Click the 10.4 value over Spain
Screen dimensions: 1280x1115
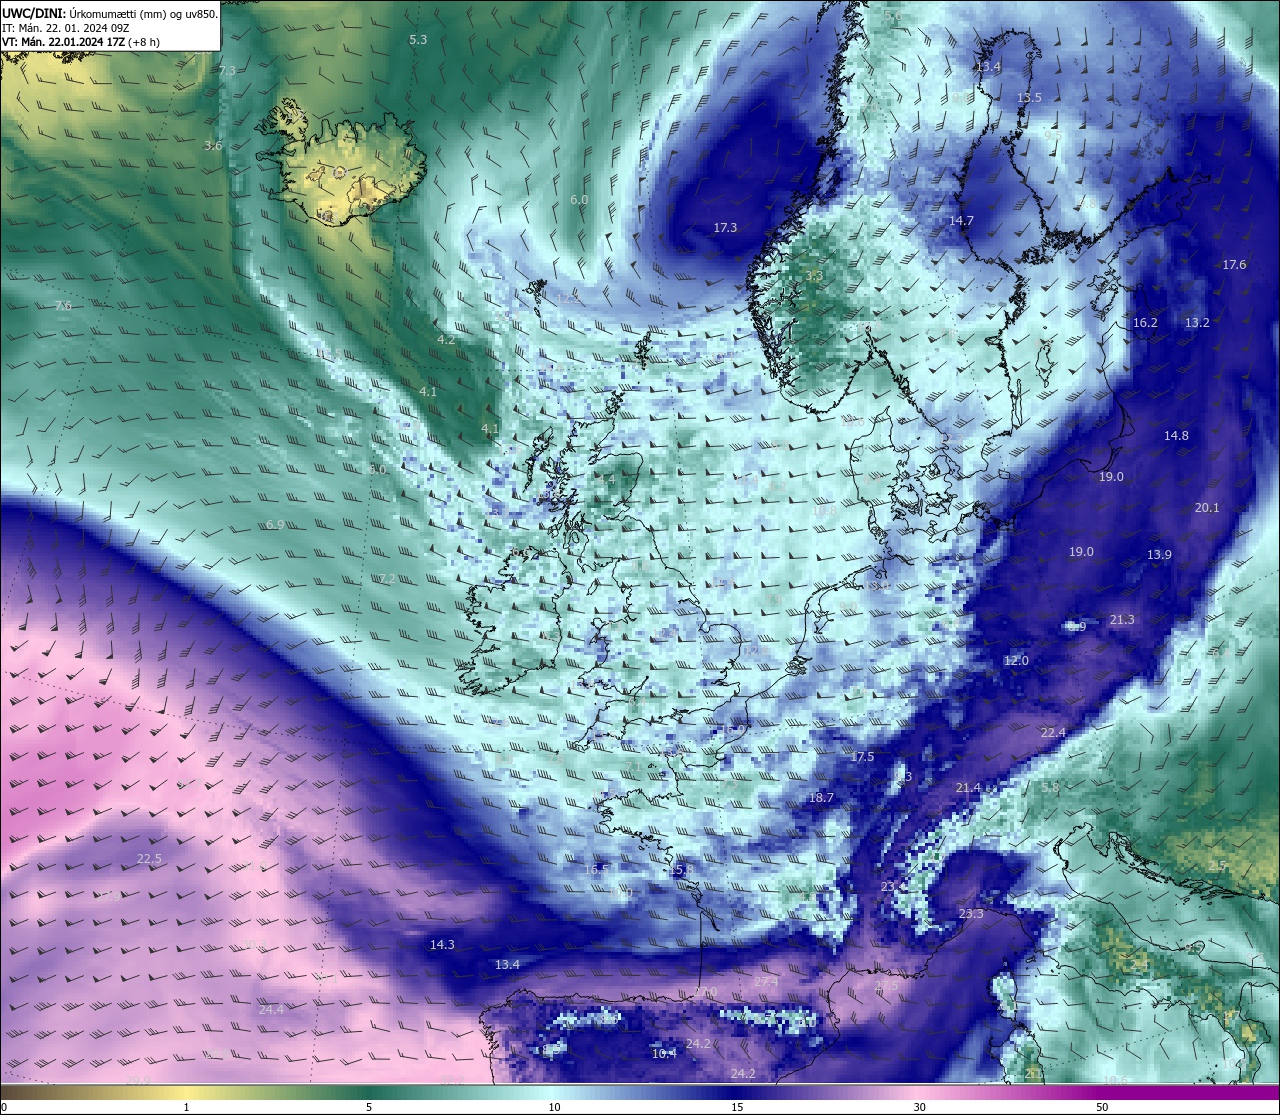point(664,1054)
